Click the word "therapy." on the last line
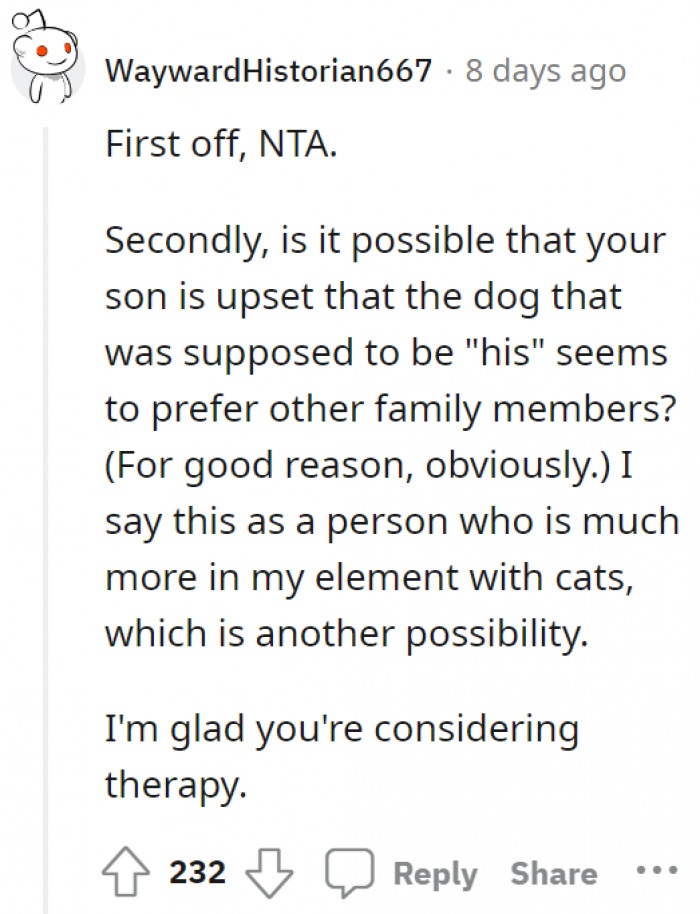 coord(175,784)
